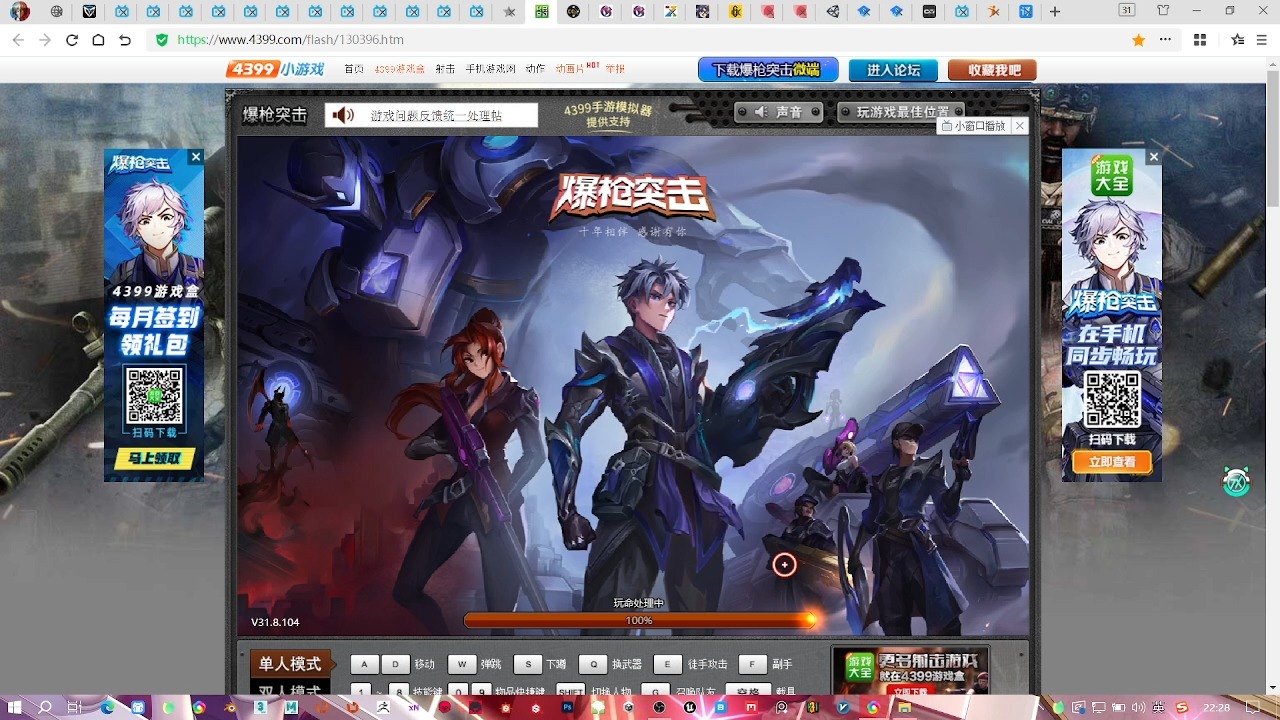Close the right-side 游戏大全 advertisement

(x=1153, y=157)
